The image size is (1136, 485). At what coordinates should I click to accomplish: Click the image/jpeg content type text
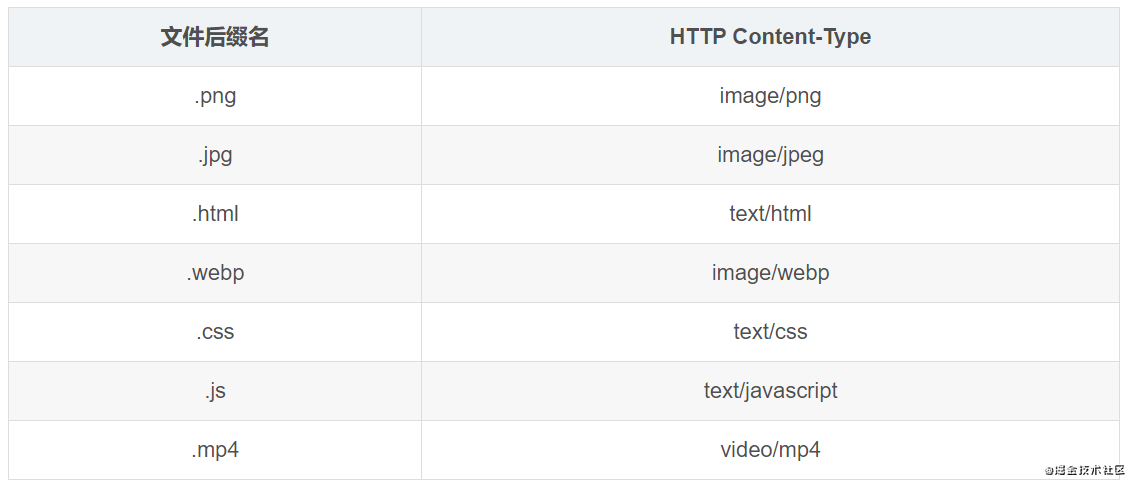pos(770,155)
